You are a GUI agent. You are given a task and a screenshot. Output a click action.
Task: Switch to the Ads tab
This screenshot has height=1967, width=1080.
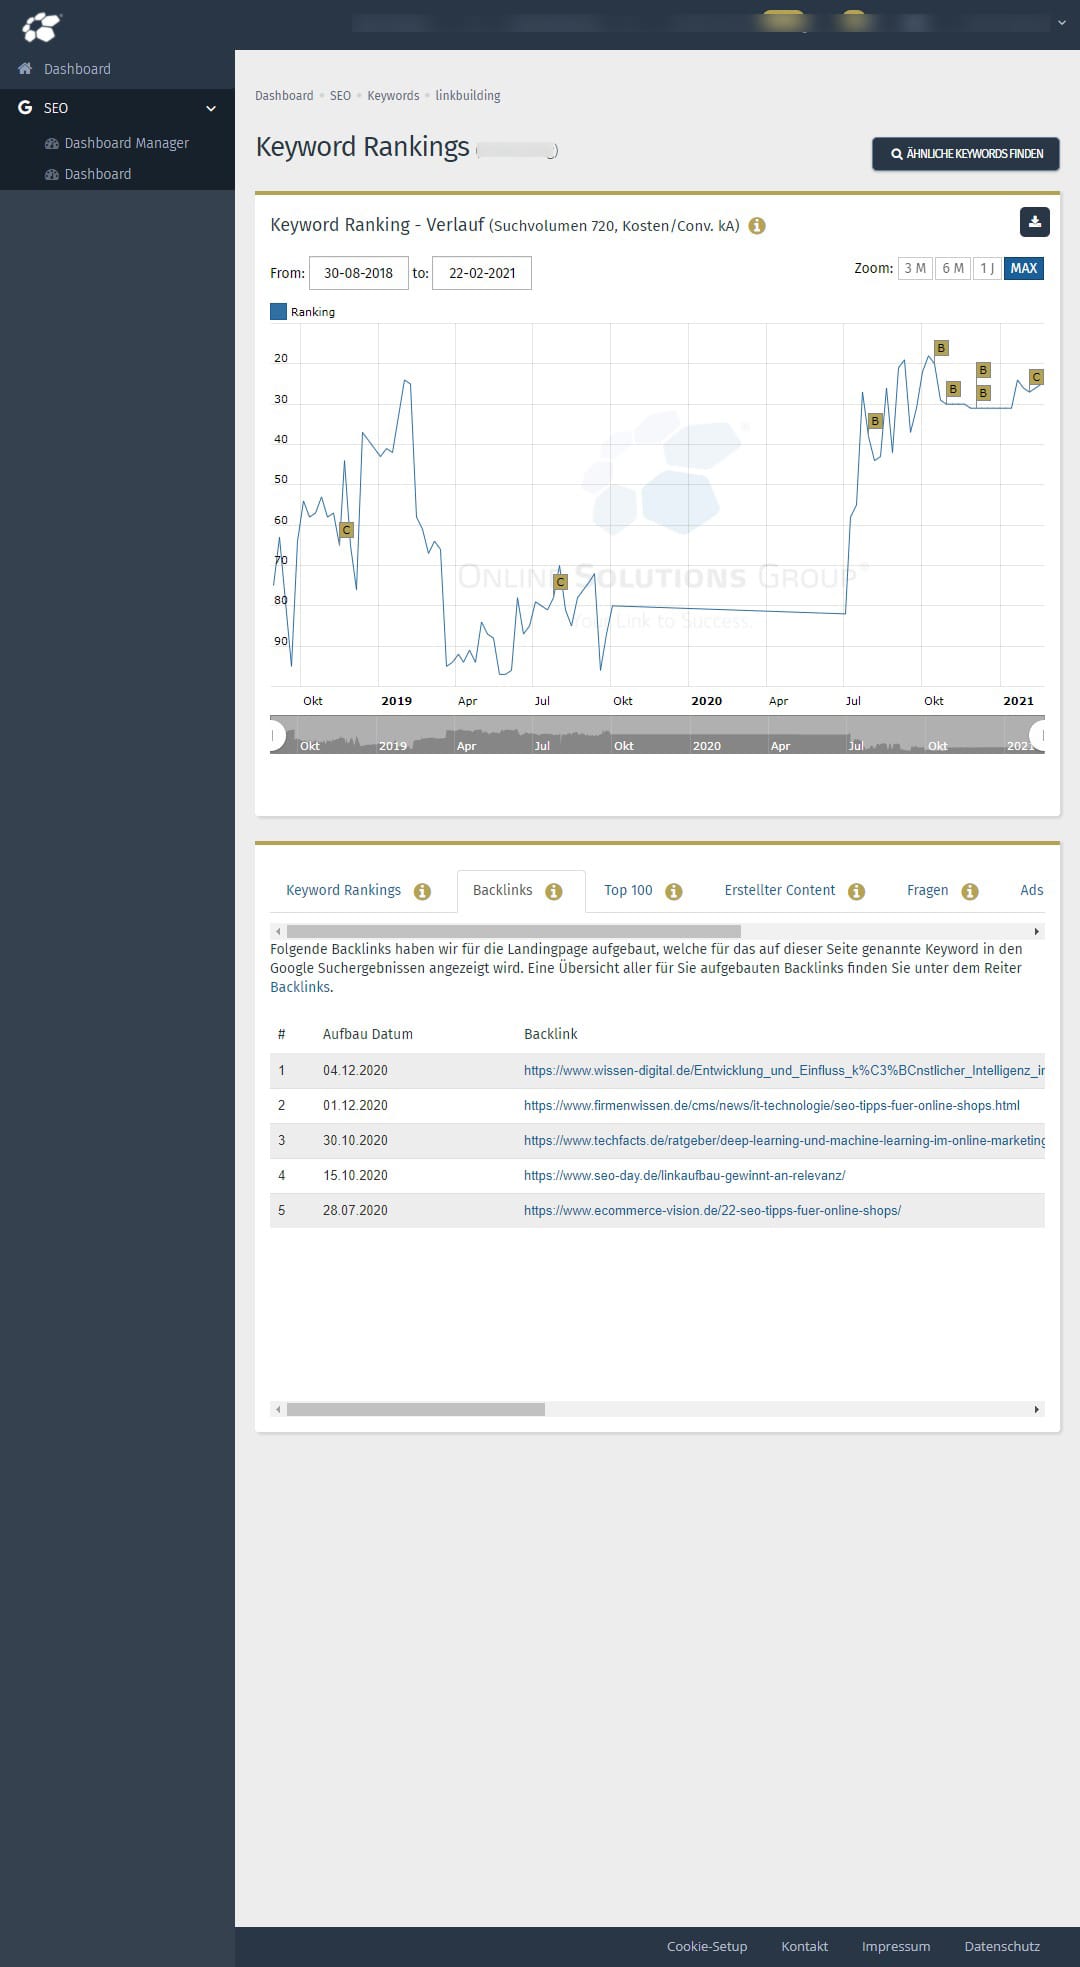(1032, 891)
